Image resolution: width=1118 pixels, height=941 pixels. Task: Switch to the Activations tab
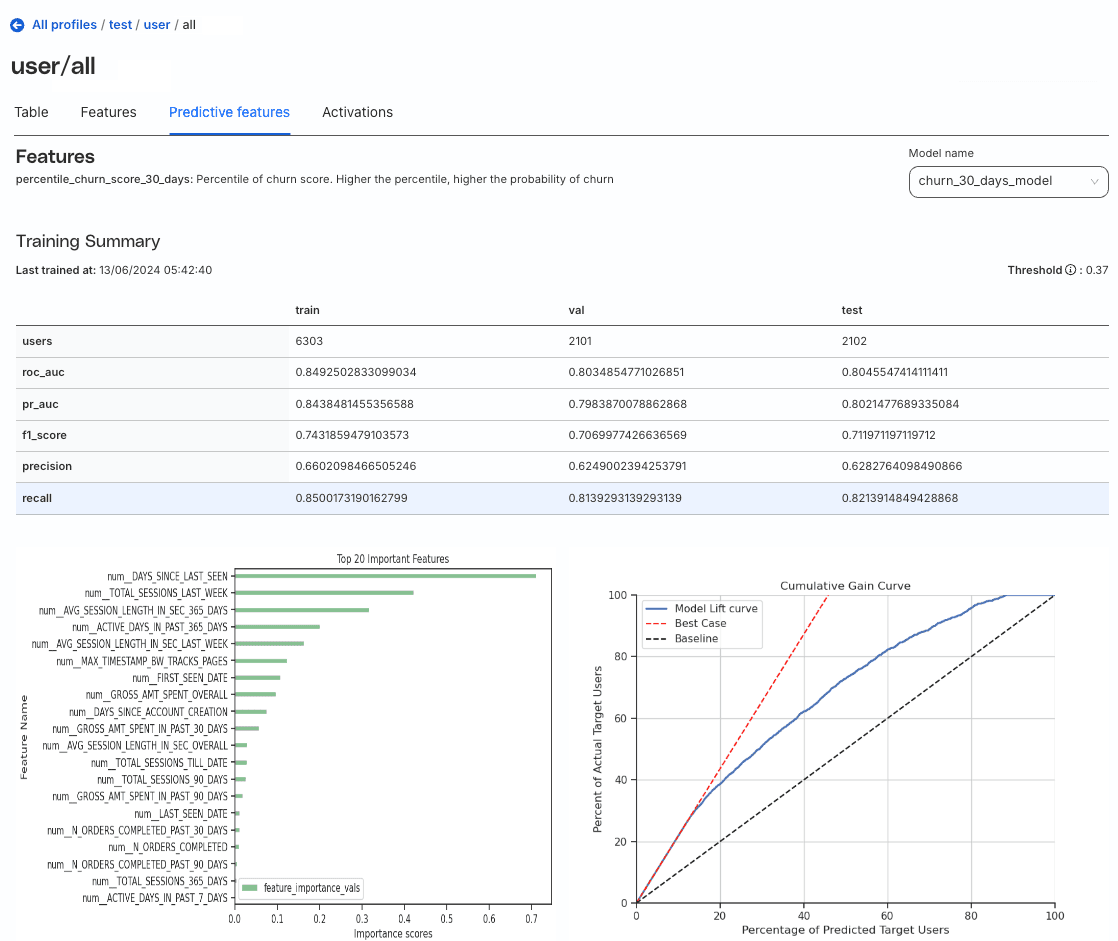point(357,112)
